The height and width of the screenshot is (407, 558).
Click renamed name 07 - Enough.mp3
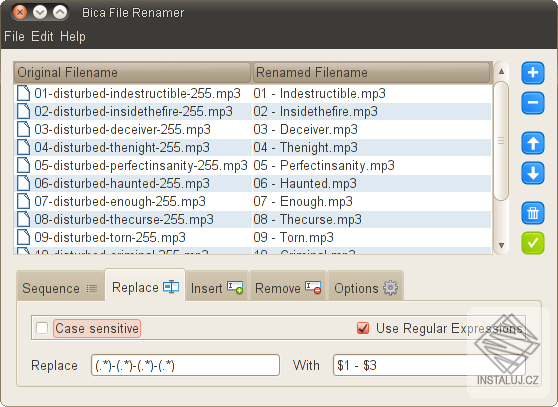303,201
